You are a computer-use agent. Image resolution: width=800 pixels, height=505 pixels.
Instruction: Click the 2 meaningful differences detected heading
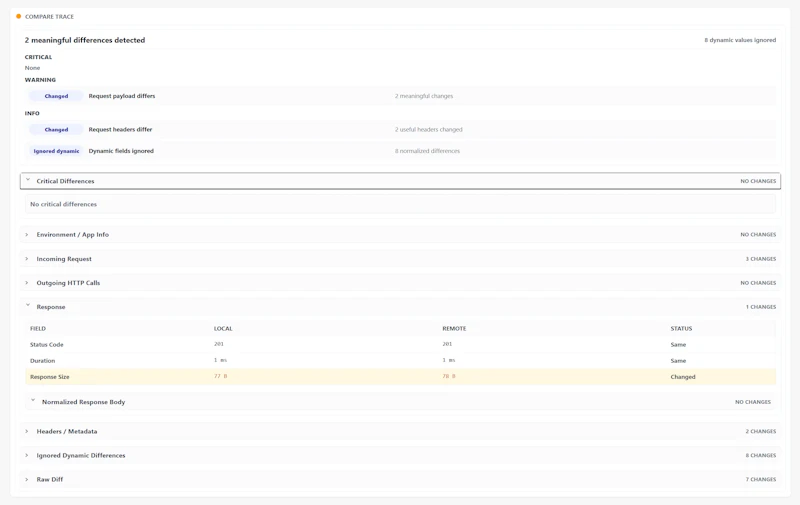tap(85, 40)
